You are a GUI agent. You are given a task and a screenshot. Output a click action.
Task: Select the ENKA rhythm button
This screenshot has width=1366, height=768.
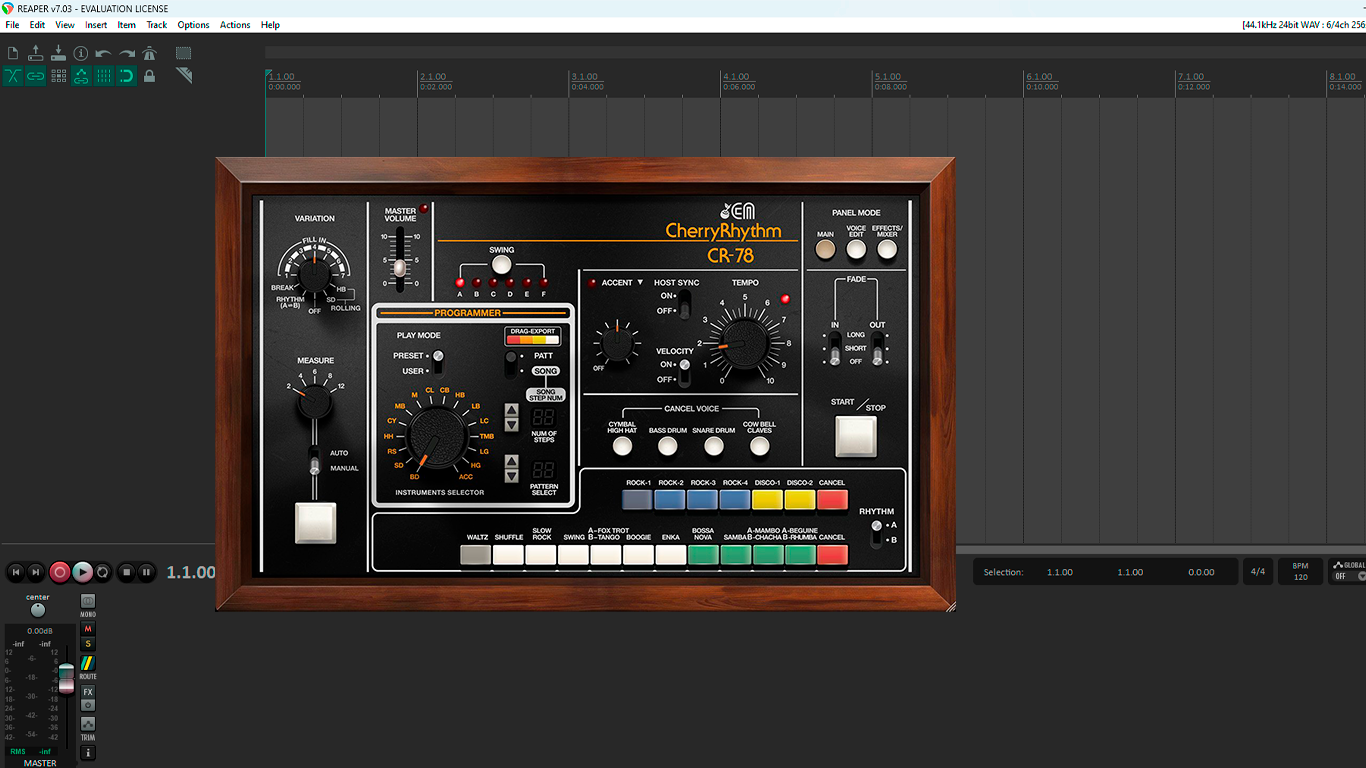coord(671,555)
